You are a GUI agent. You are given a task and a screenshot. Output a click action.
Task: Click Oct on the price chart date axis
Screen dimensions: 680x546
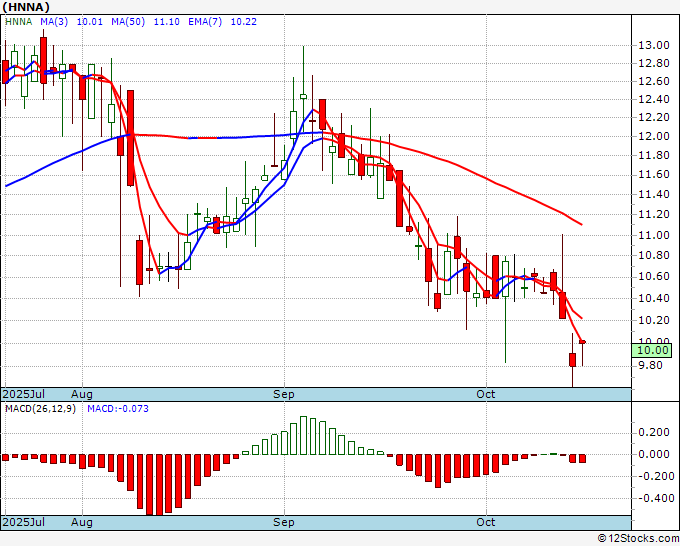(x=486, y=394)
